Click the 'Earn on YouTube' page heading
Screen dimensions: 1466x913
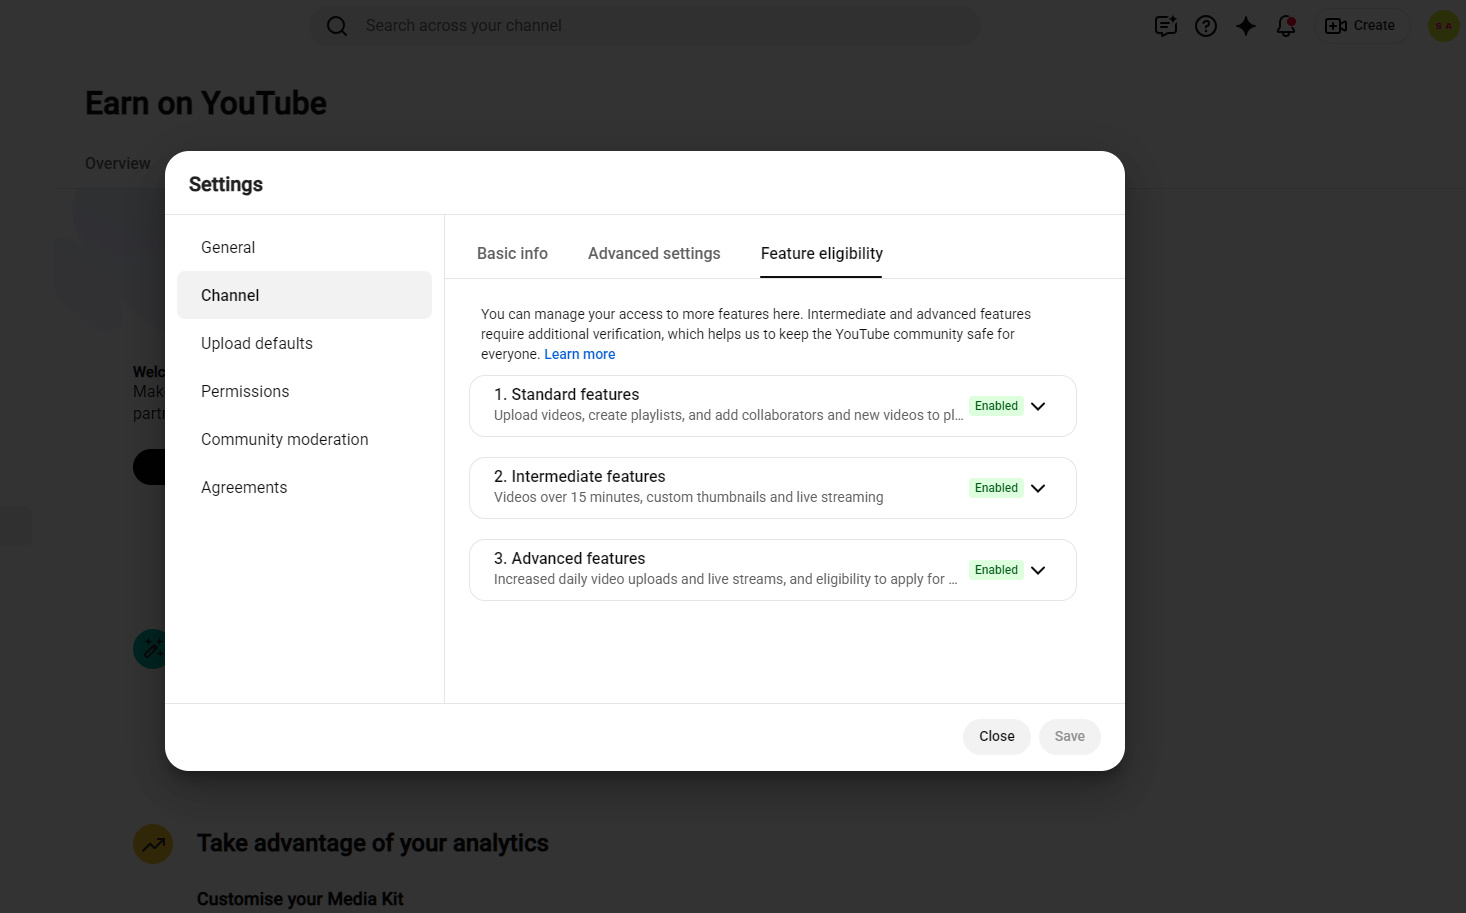(206, 103)
